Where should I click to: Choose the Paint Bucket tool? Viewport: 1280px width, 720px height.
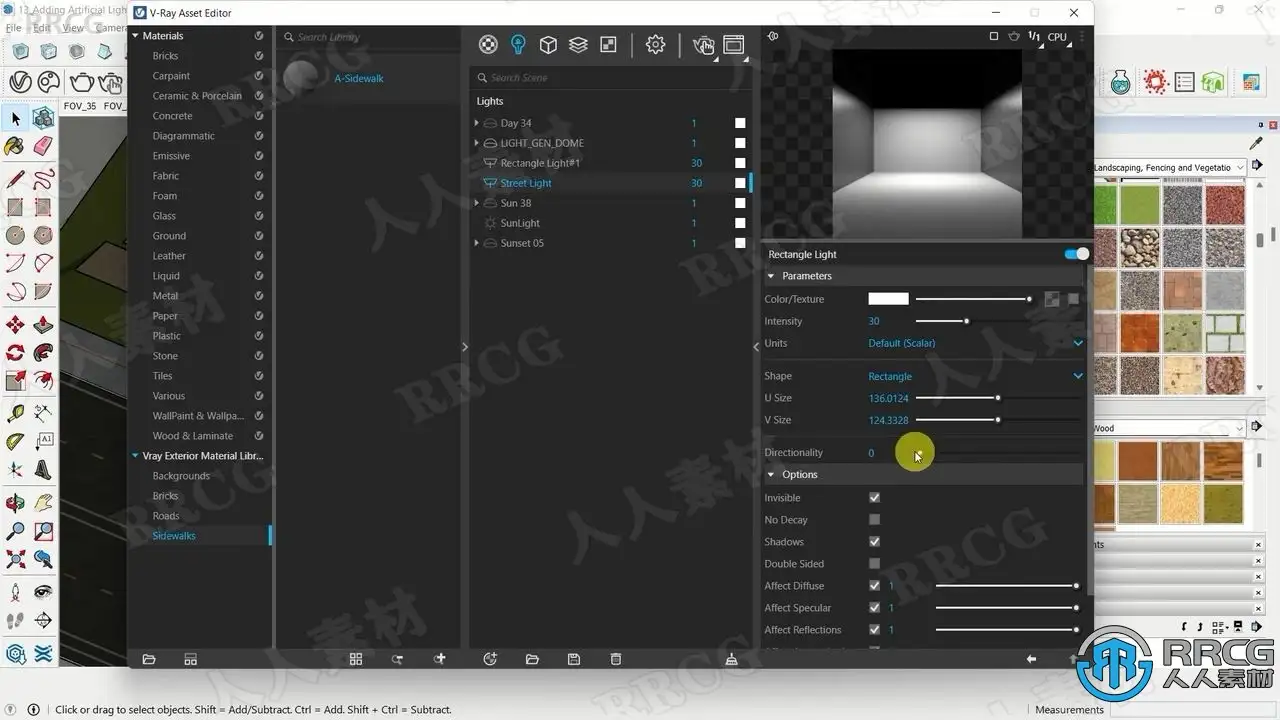click(x=15, y=147)
